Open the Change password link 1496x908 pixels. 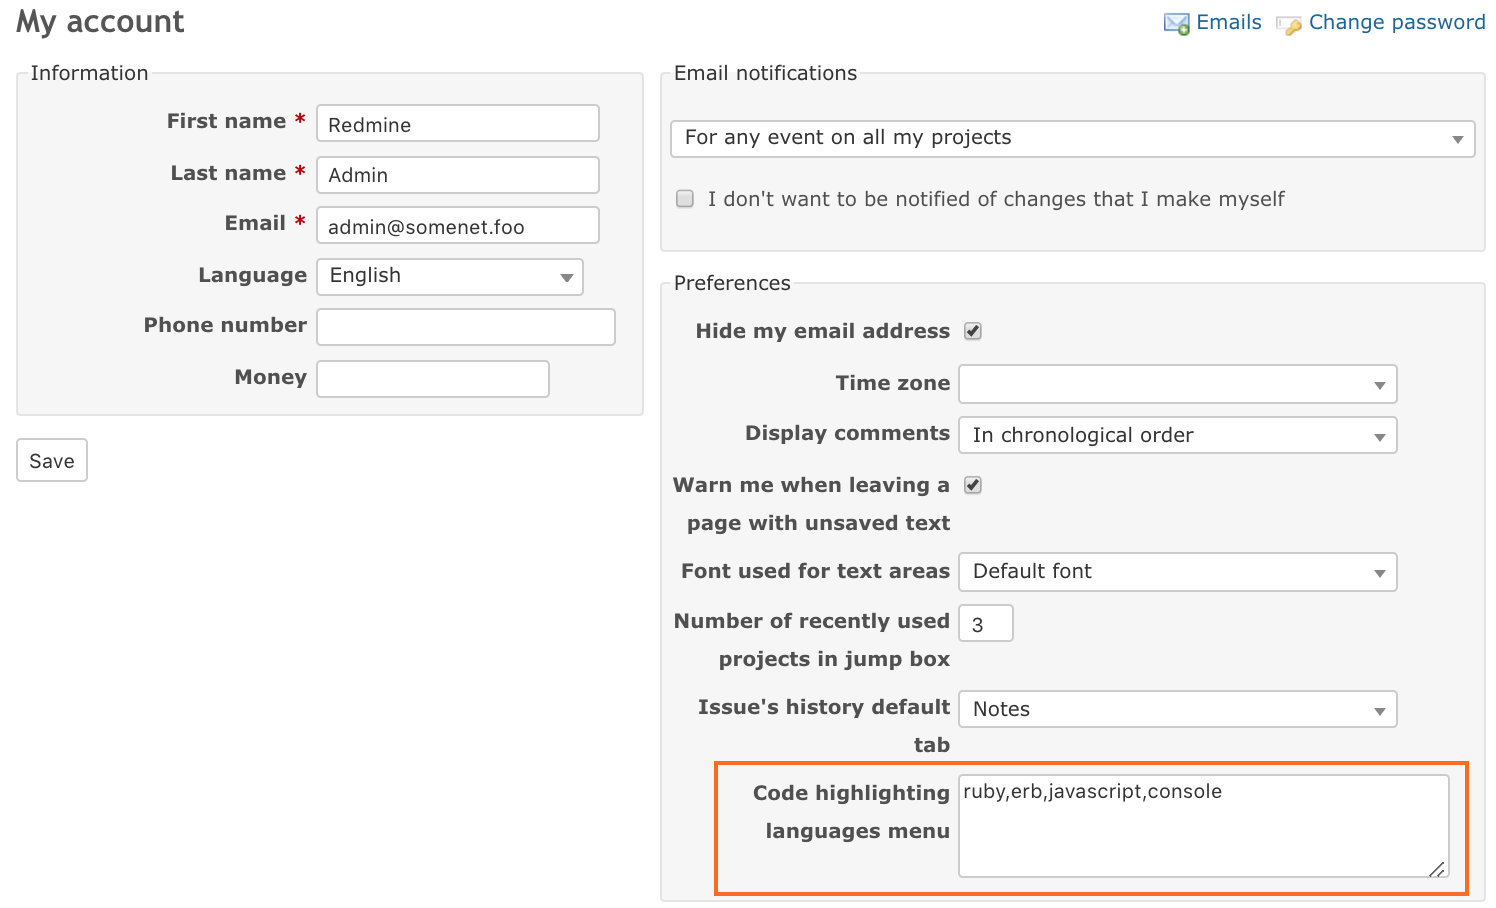click(x=1396, y=22)
